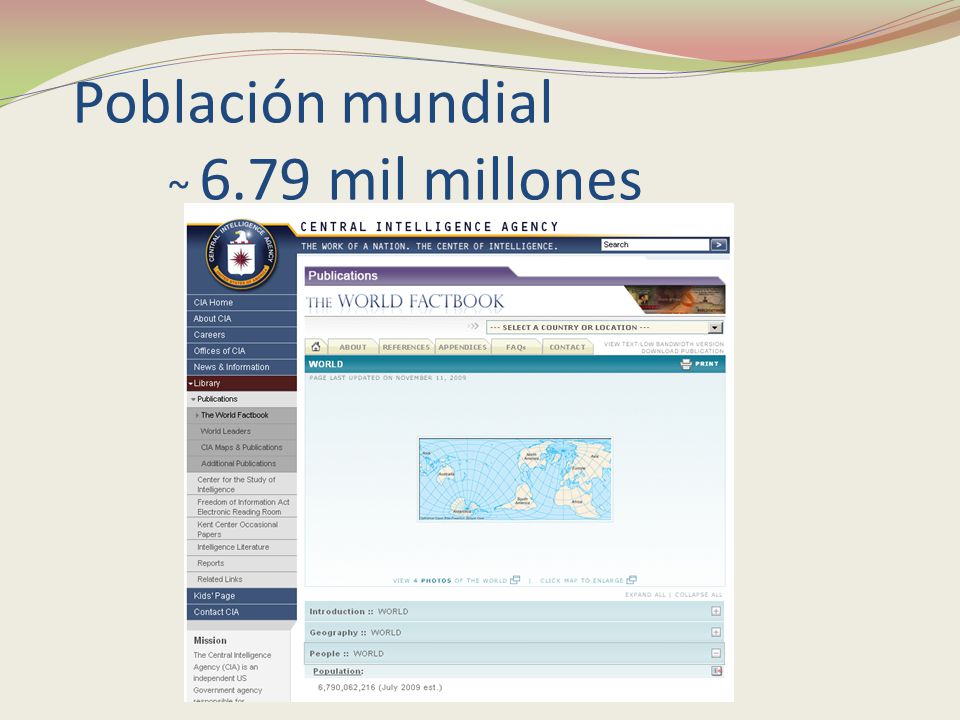The image size is (960, 720).
Task: Open About CIA sidebar item
Action: pos(241,318)
